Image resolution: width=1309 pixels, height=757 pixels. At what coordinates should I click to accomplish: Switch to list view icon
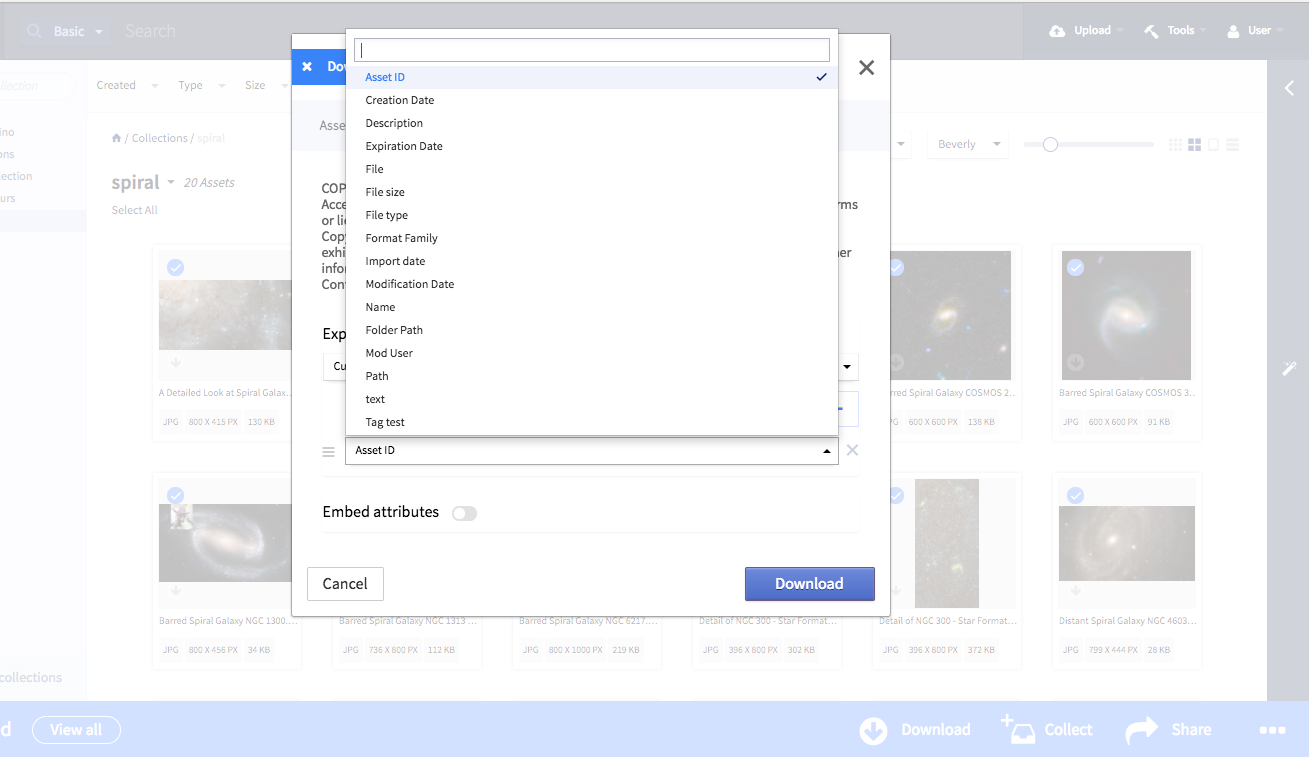(x=1232, y=145)
